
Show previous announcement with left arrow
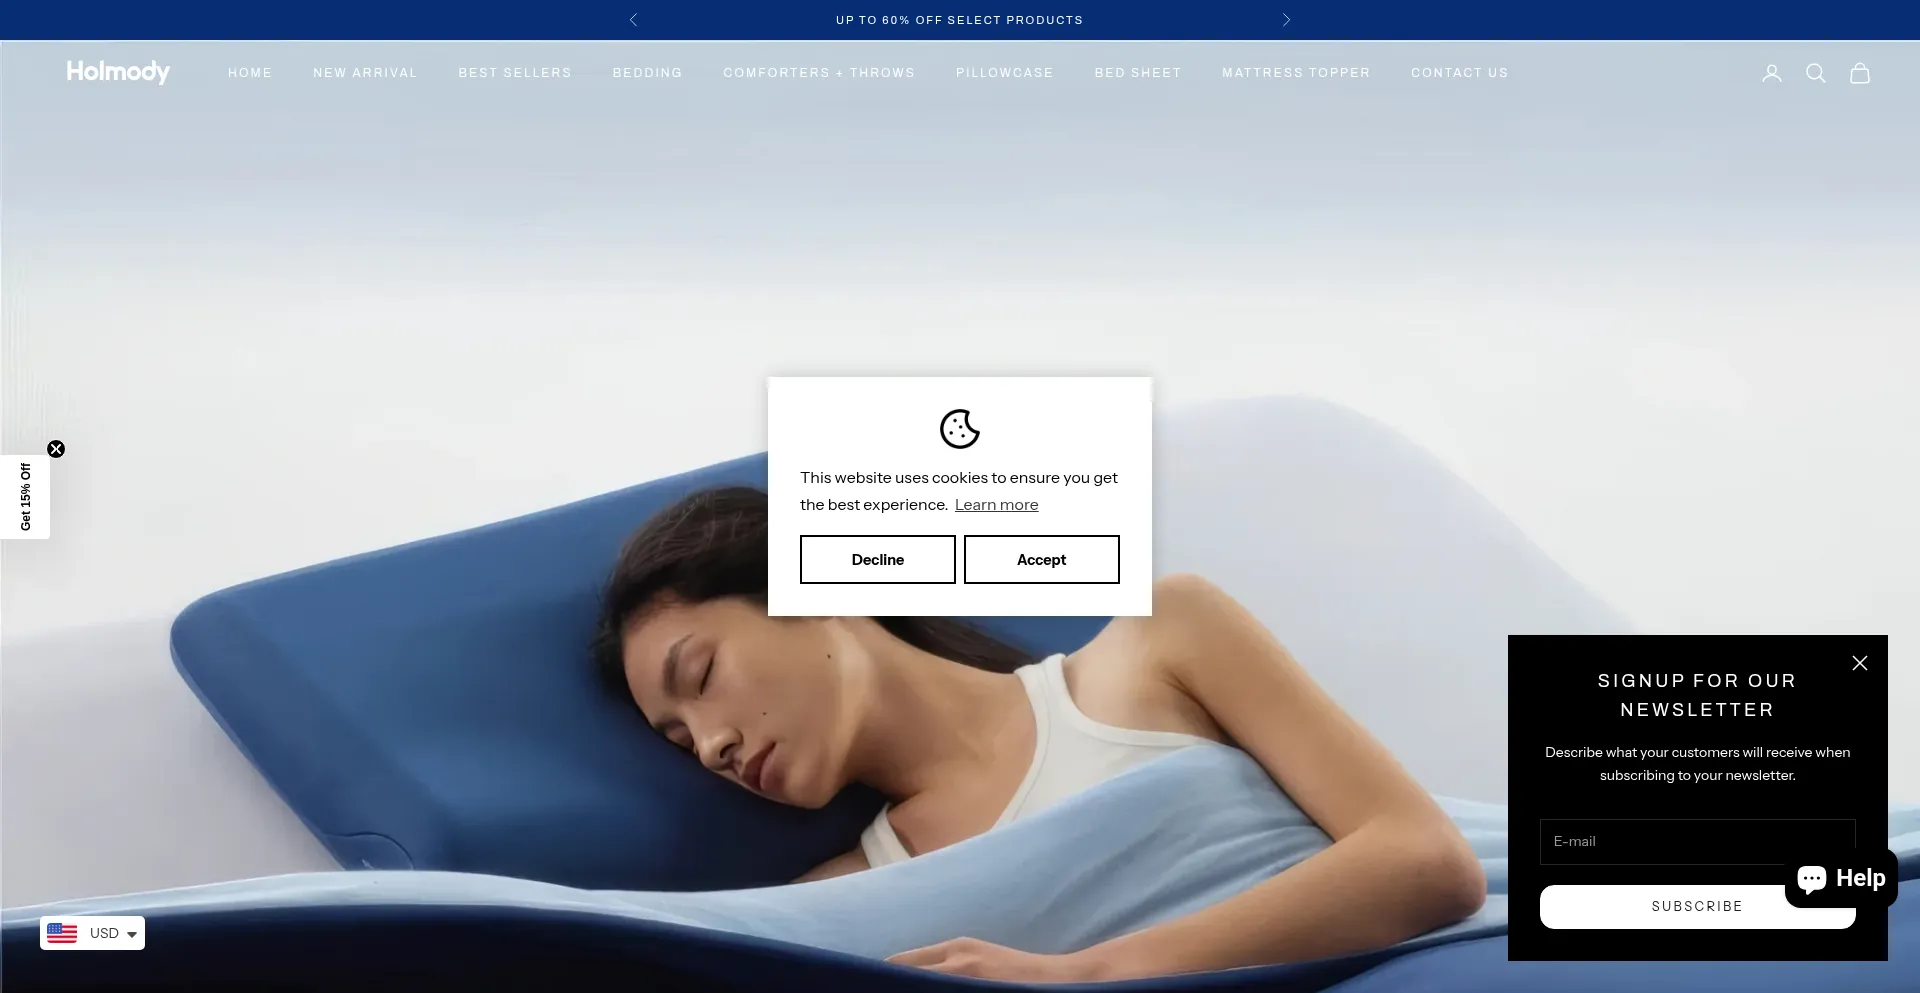click(x=633, y=20)
